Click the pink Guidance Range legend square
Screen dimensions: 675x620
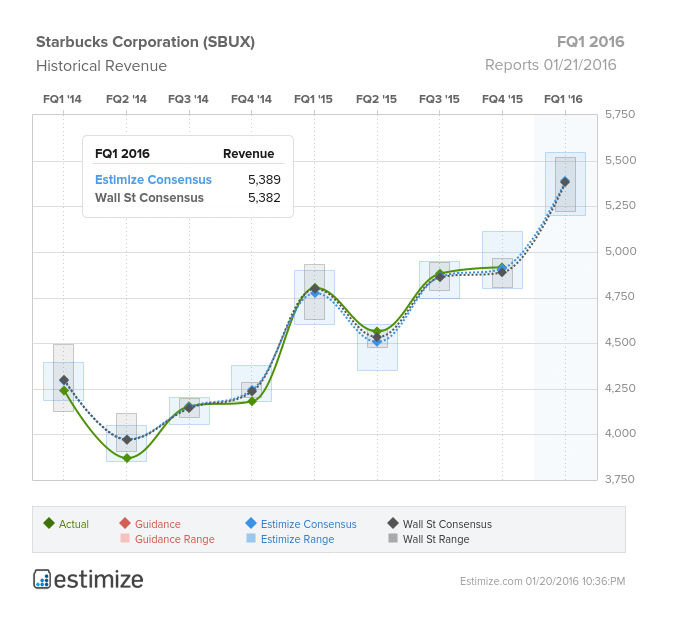(x=125, y=538)
